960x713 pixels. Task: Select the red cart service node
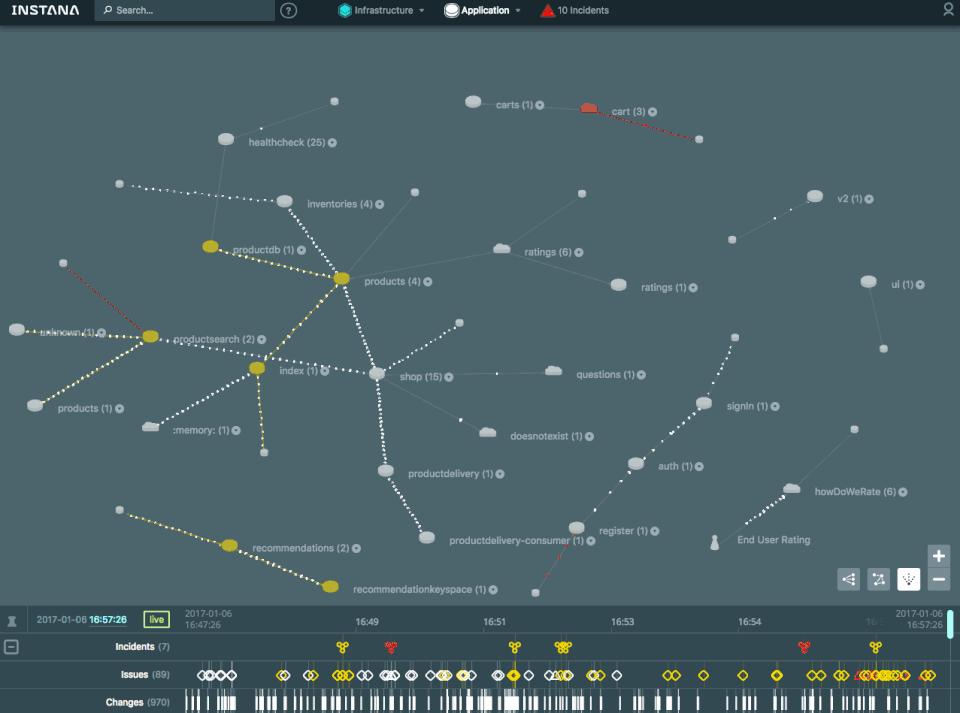click(588, 108)
